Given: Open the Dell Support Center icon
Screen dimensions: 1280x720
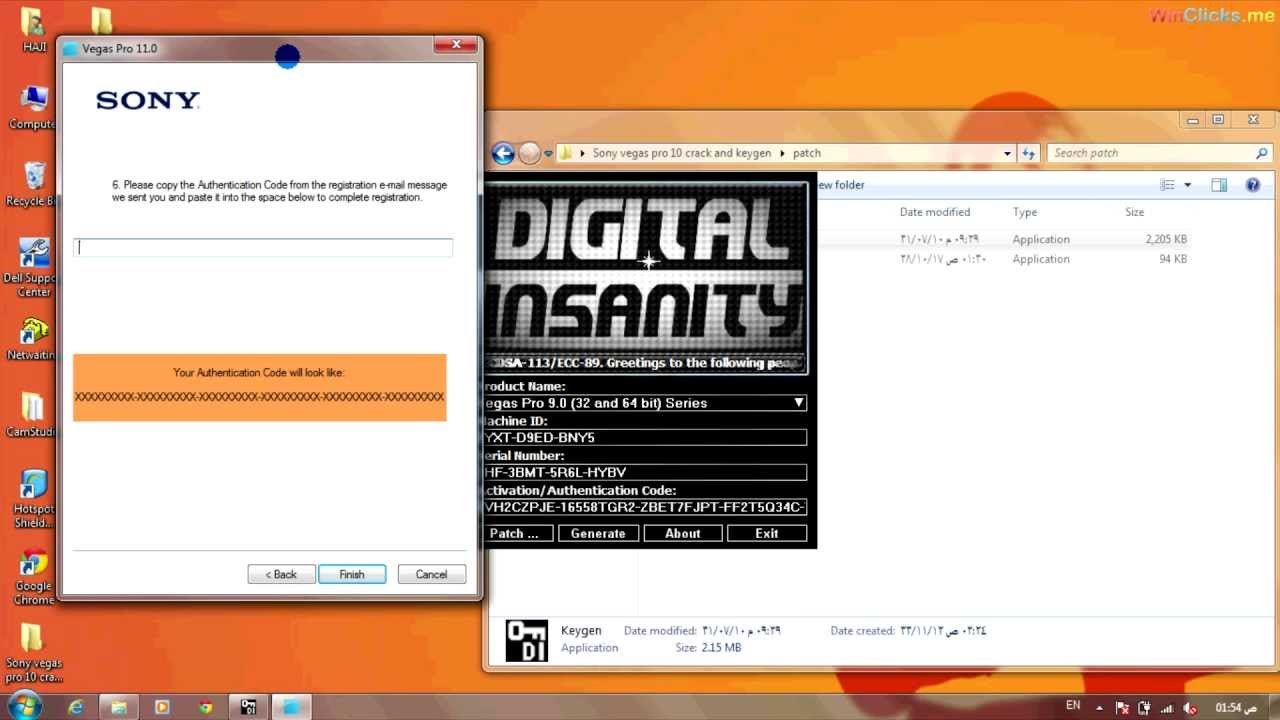Looking at the screenshot, I should [34, 268].
